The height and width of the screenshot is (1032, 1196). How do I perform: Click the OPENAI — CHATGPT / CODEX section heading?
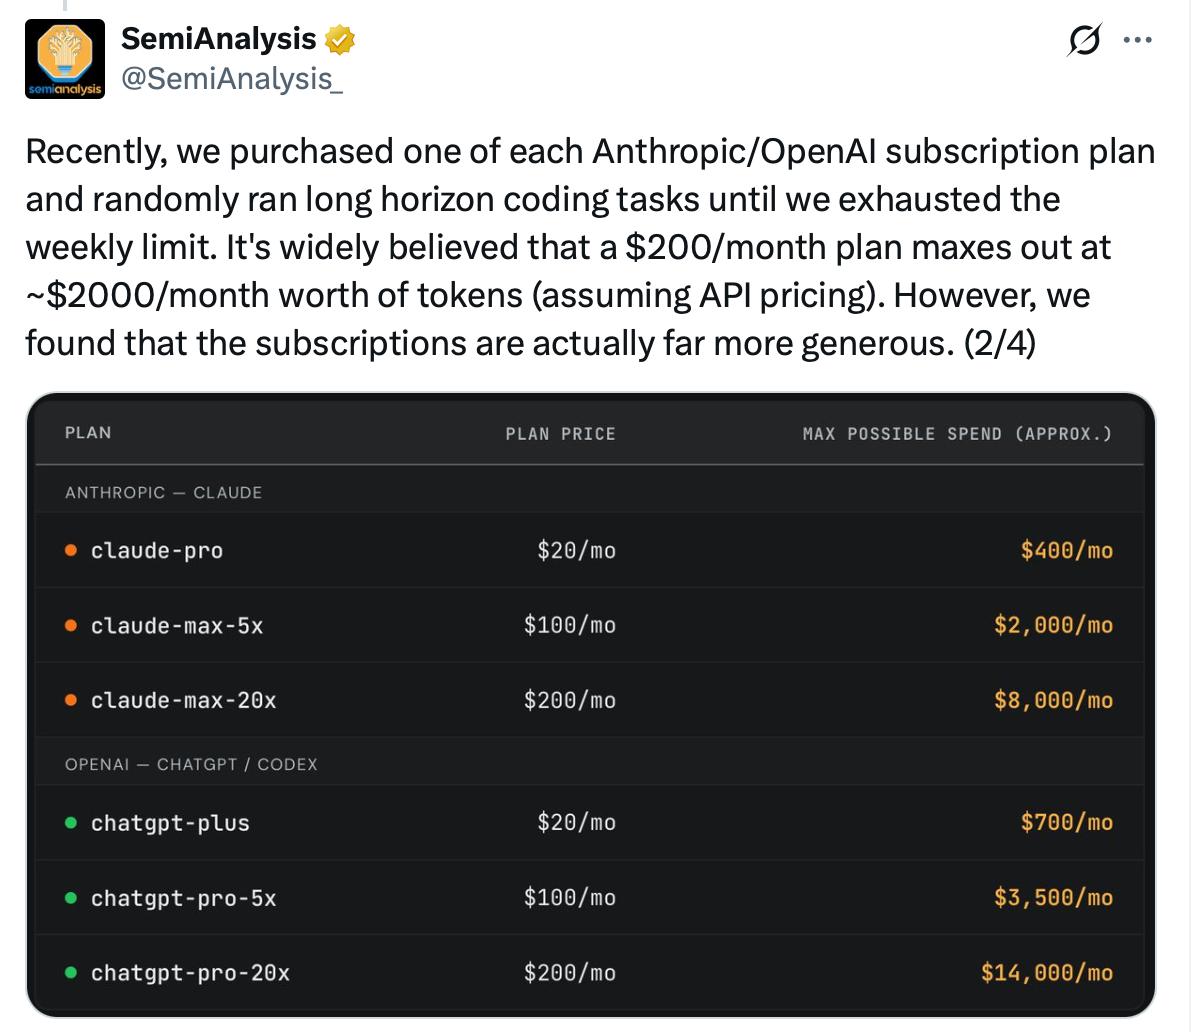point(191,764)
